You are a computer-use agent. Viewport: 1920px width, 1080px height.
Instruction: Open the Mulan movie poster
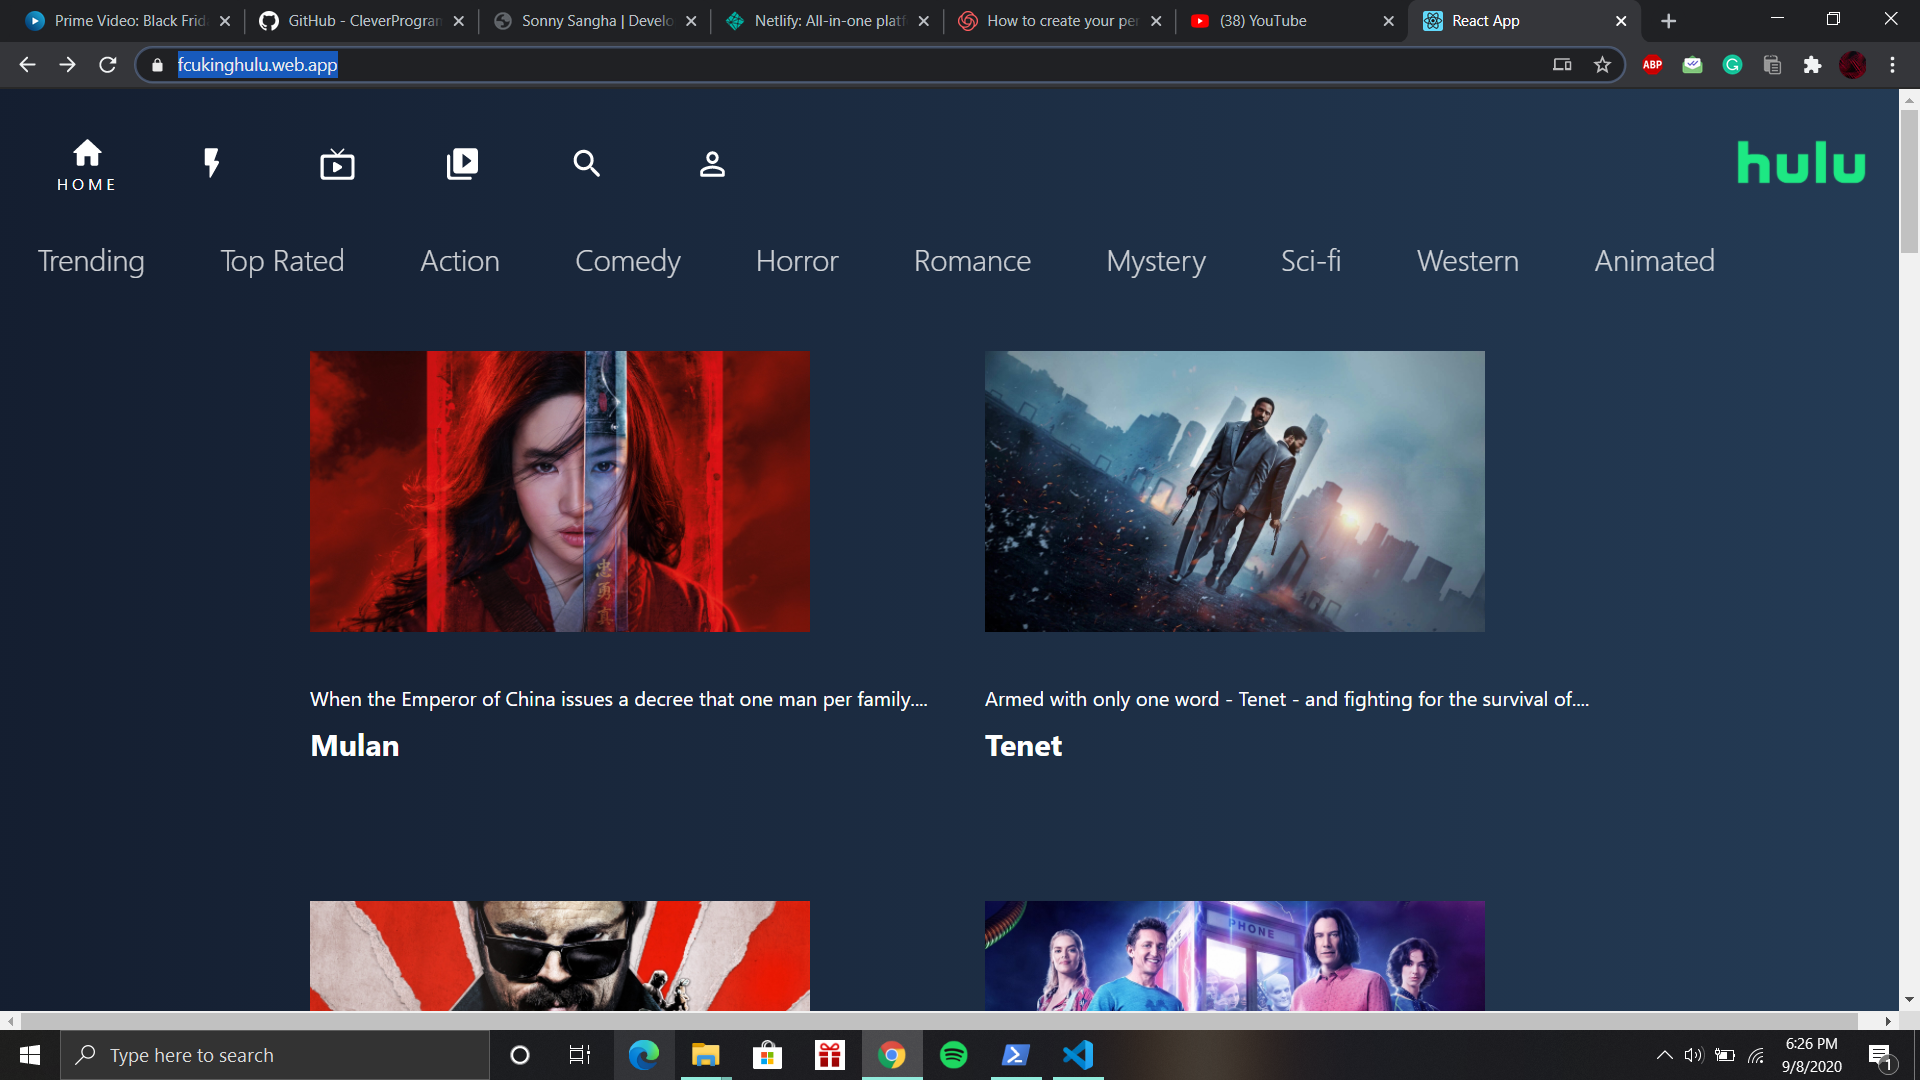click(x=559, y=491)
